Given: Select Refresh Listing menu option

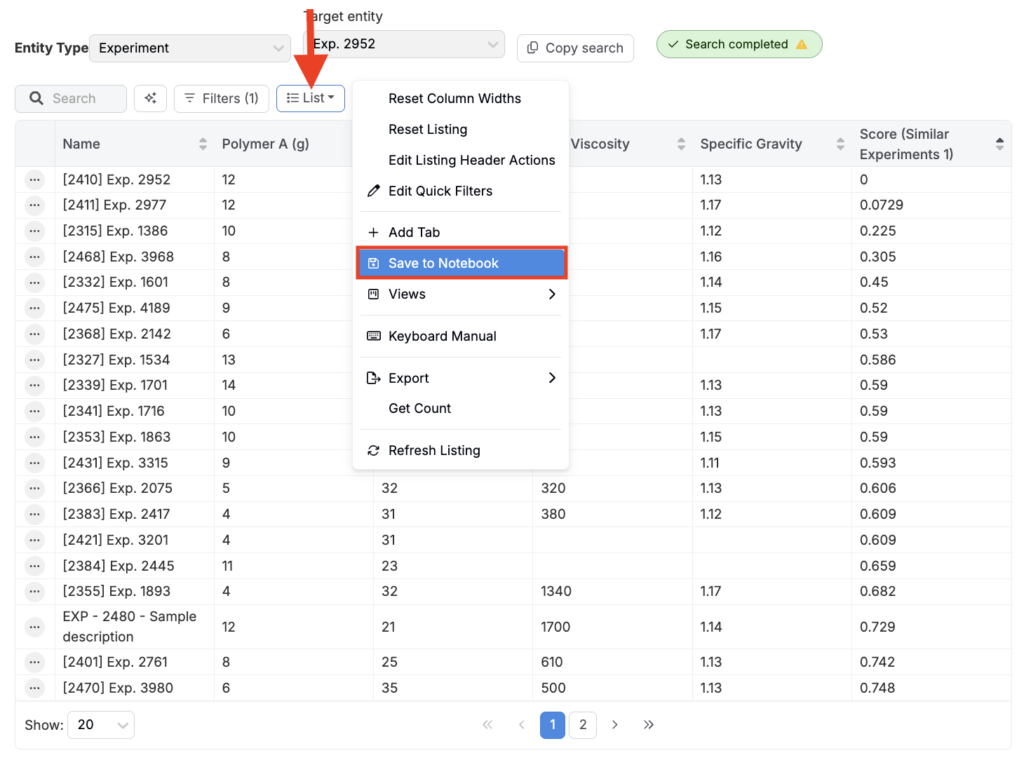Looking at the screenshot, I should pyautogui.click(x=434, y=450).
